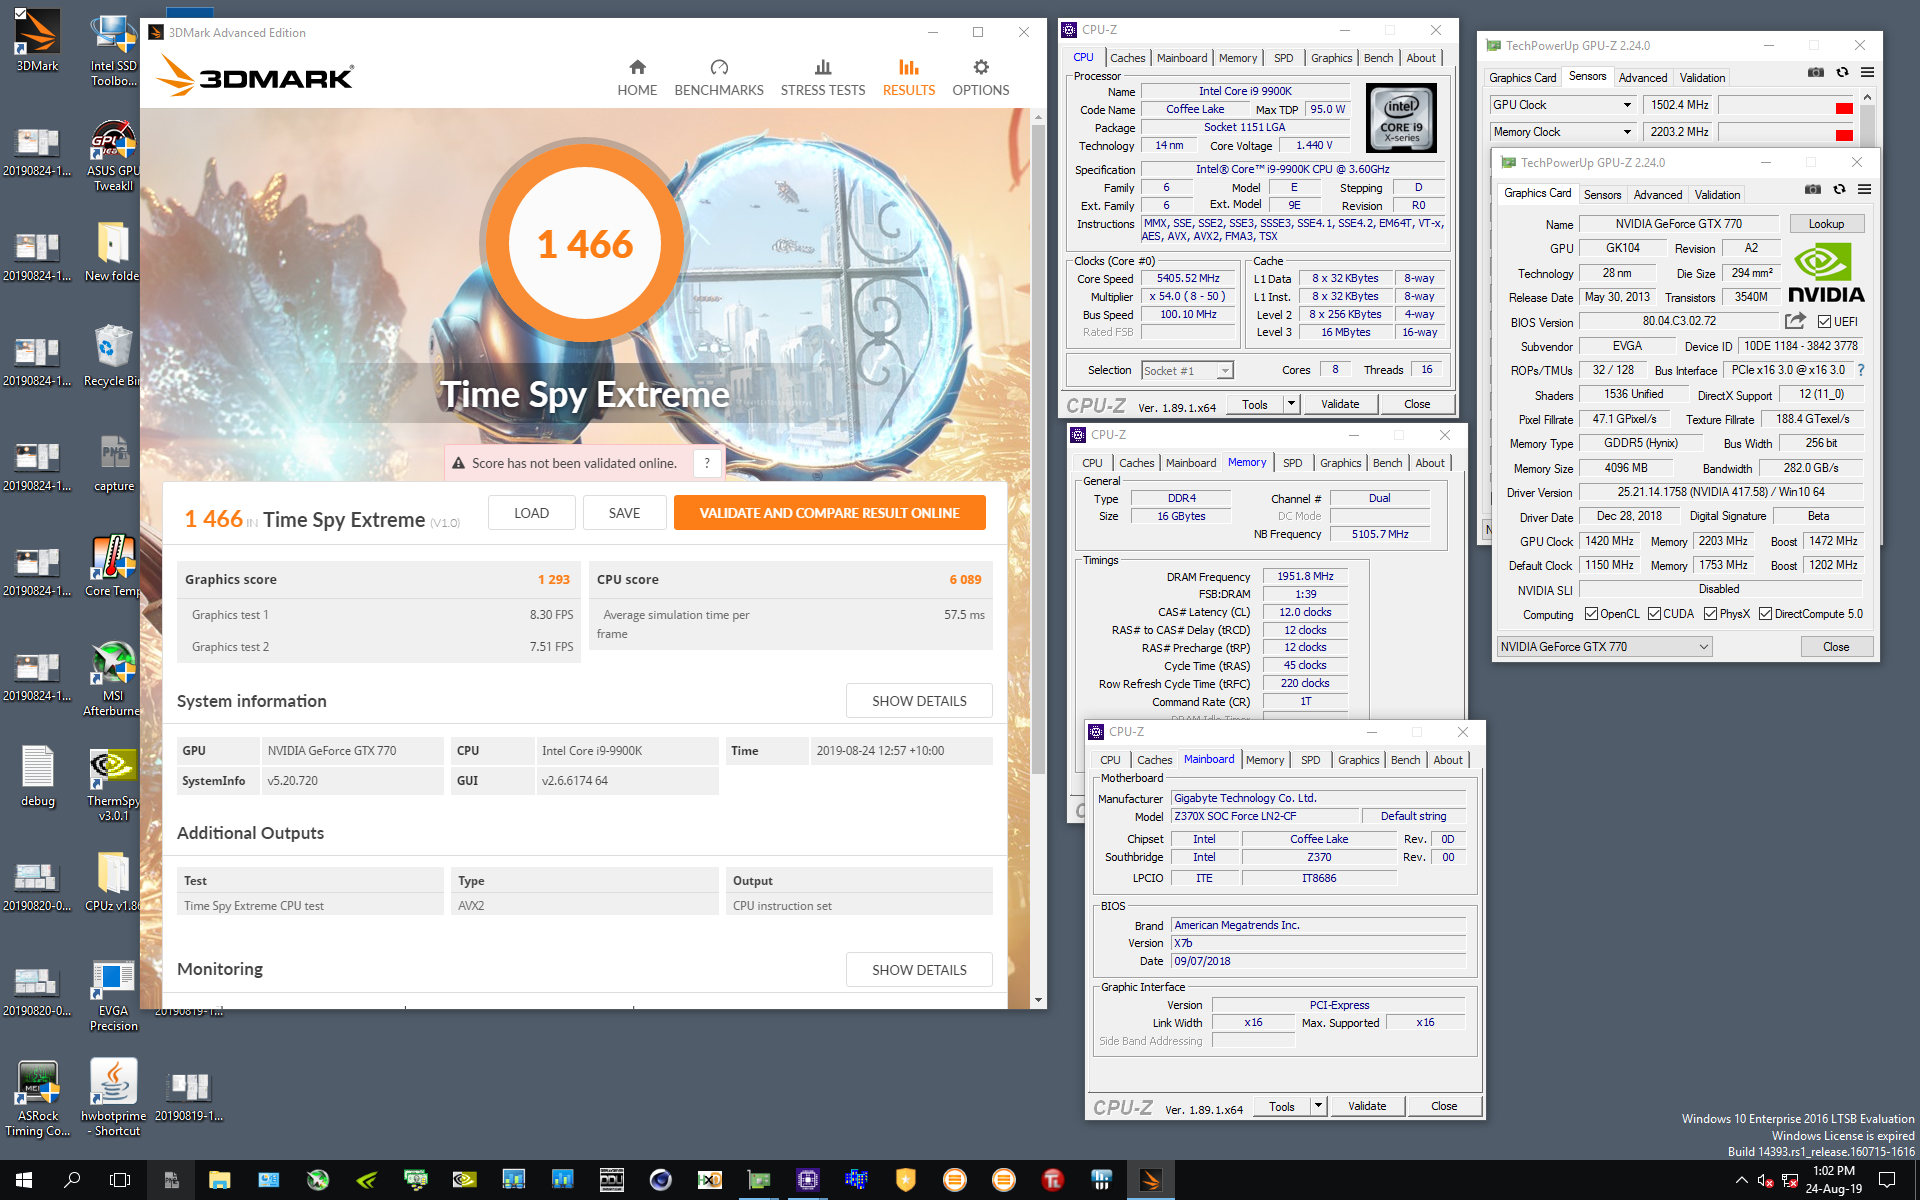This screenshot has height=1200, width=1920.
Task: Open the Advanced tab in front GPU-Z
Action: coord(1658,195)
